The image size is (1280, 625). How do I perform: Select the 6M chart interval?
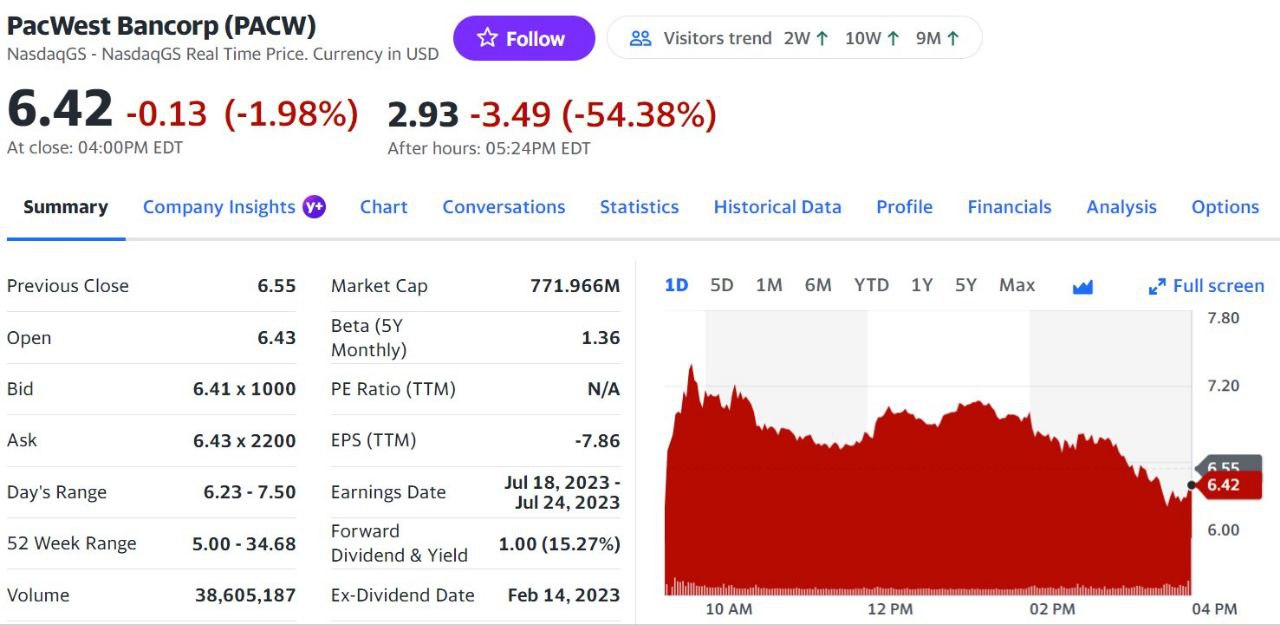(818, 285)
